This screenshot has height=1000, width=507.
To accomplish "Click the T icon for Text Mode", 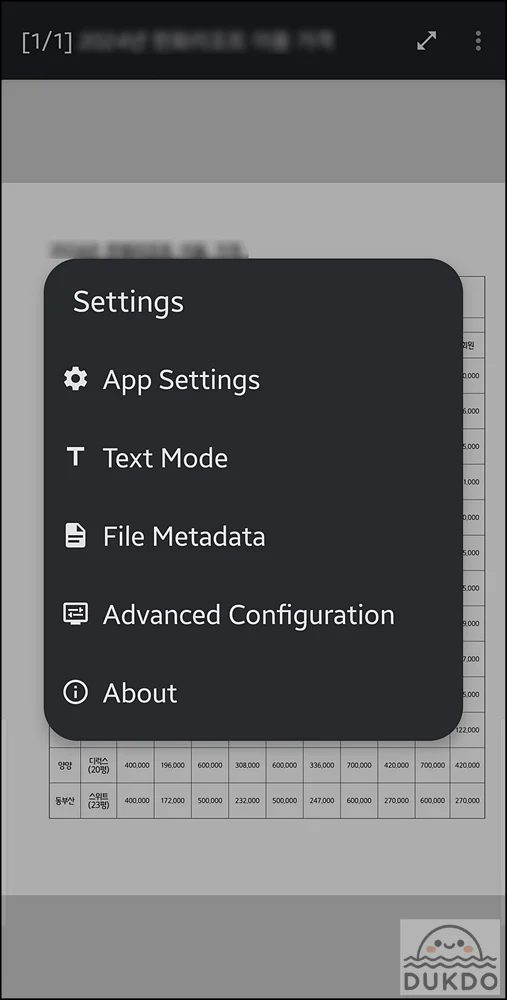I will tap(76, 457).
